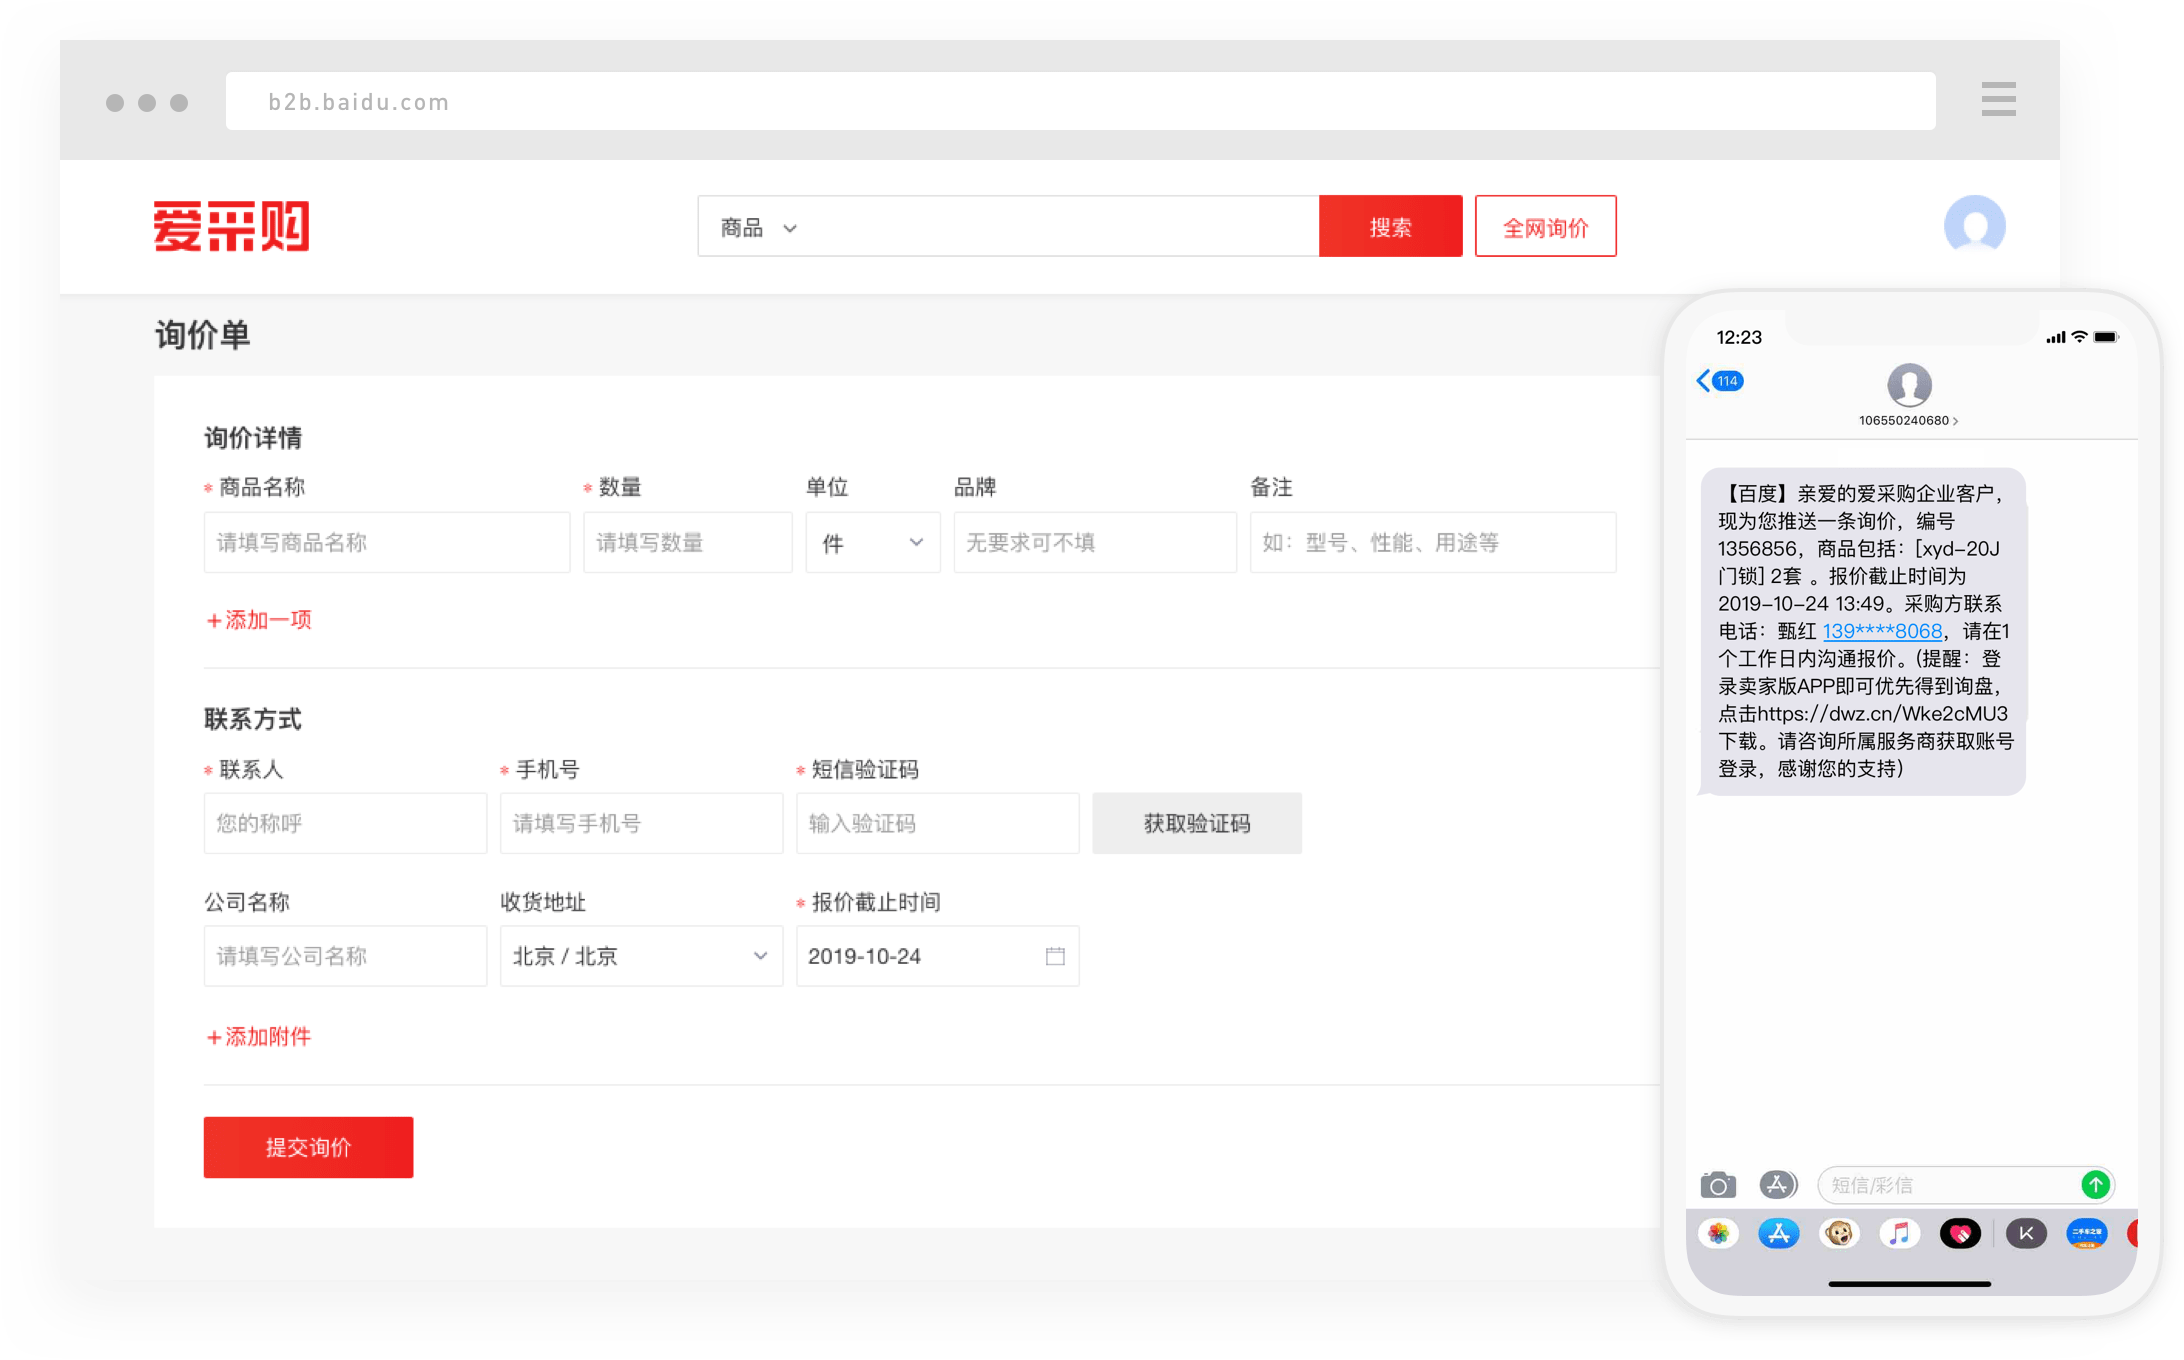
Task: Open the browser hamburger menu icon
Action: tap(1997, 100)
